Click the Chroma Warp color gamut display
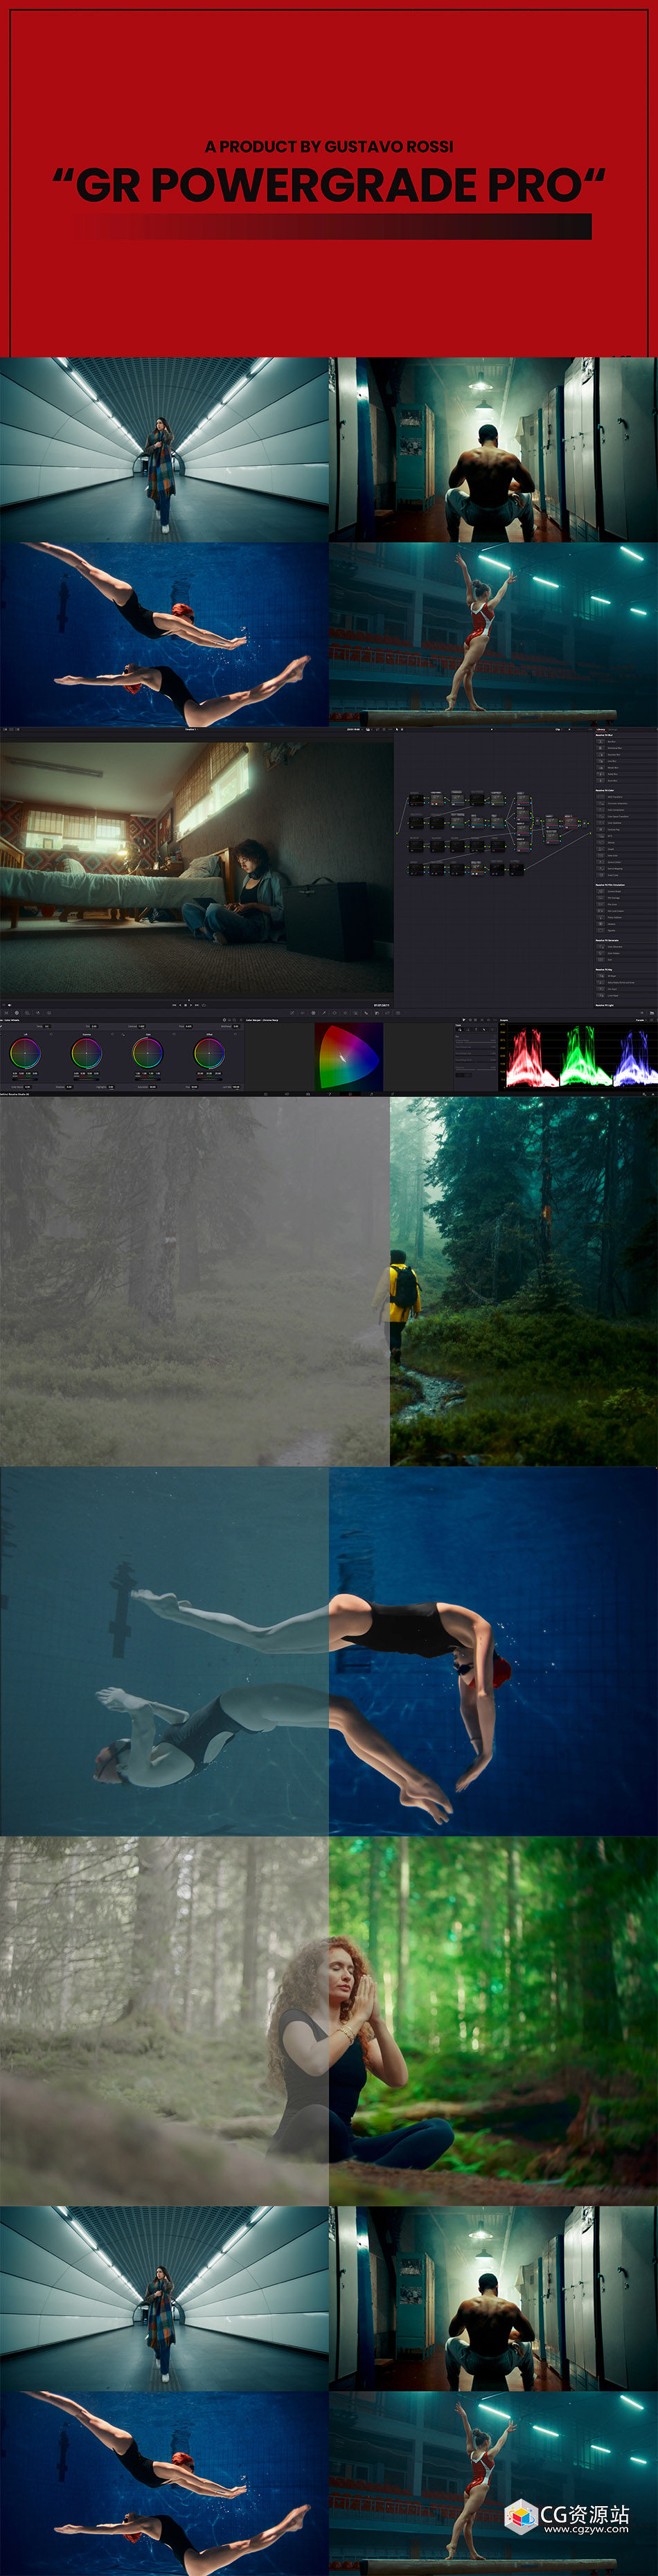Image resolution: width=658 pixels, height=2576 pixels. [349, 1056]
